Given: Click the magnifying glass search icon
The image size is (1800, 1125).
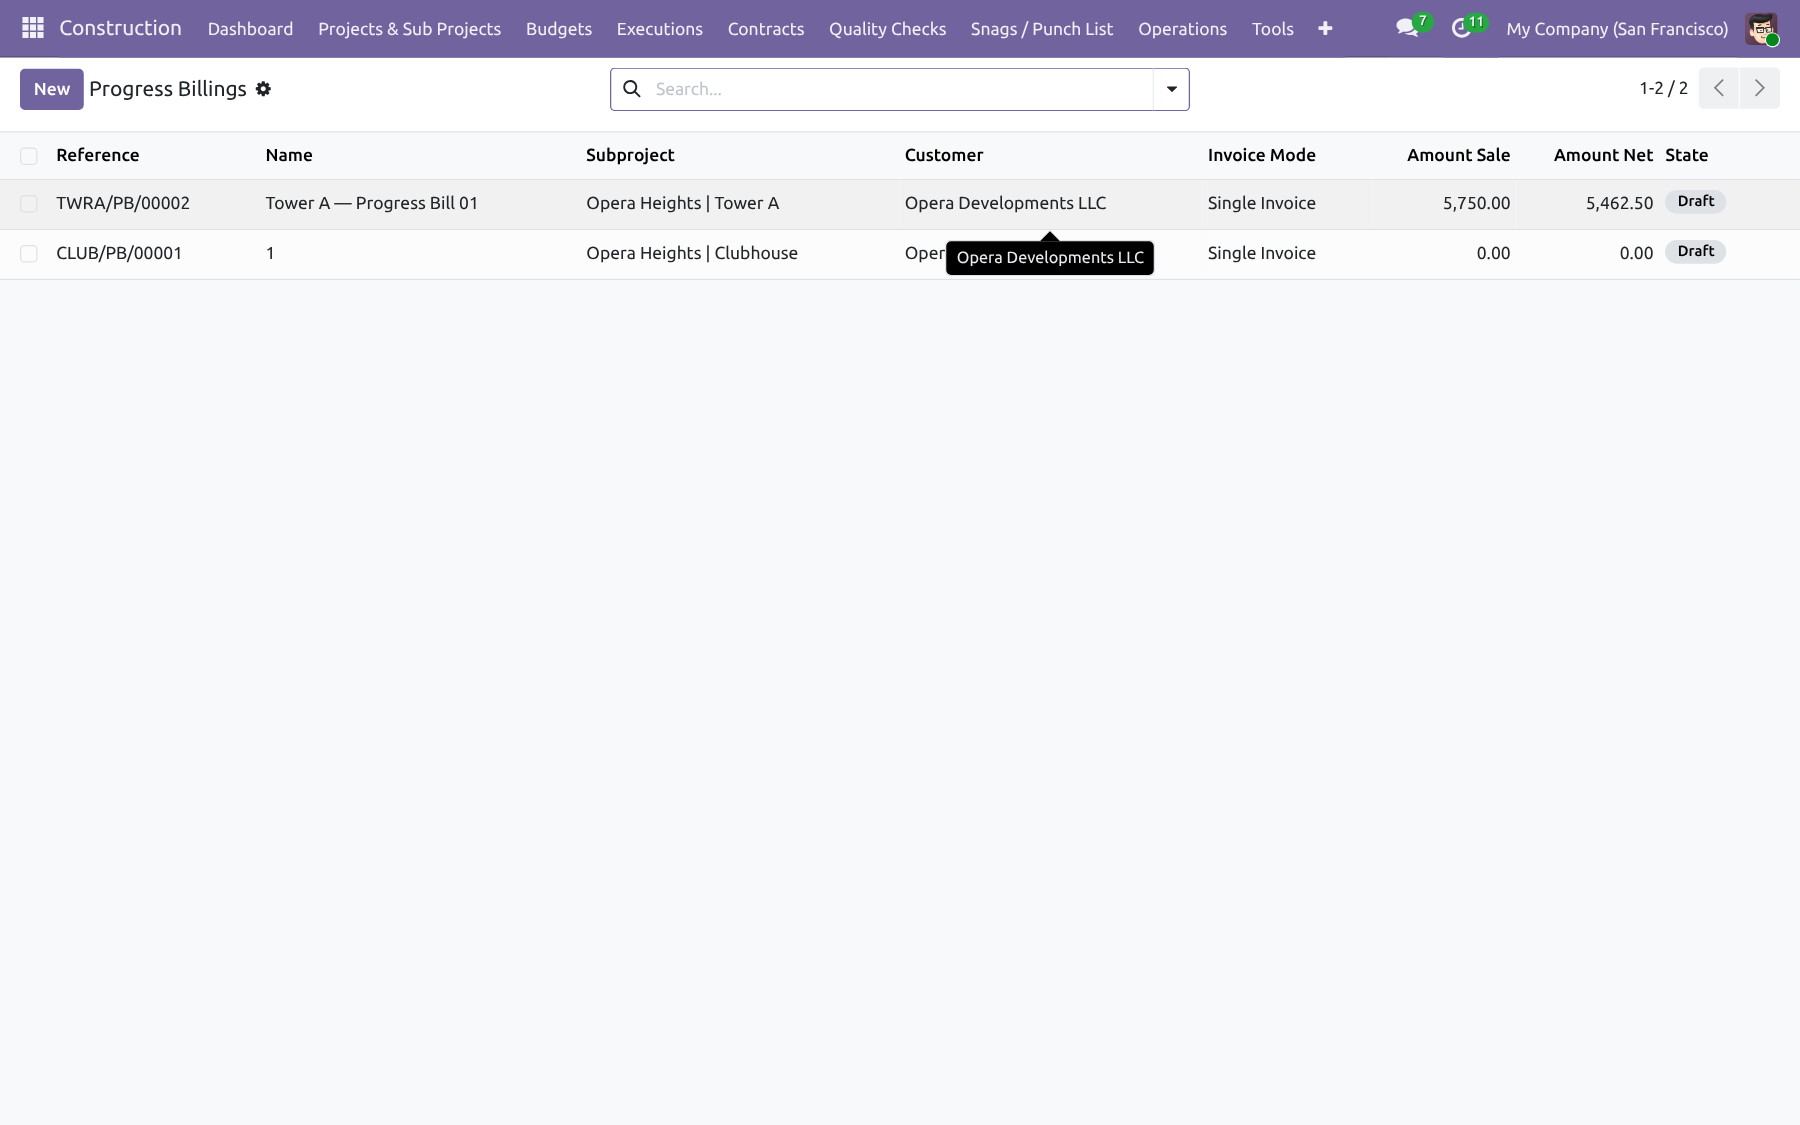Looking at the screenshot, I should 632,89.
